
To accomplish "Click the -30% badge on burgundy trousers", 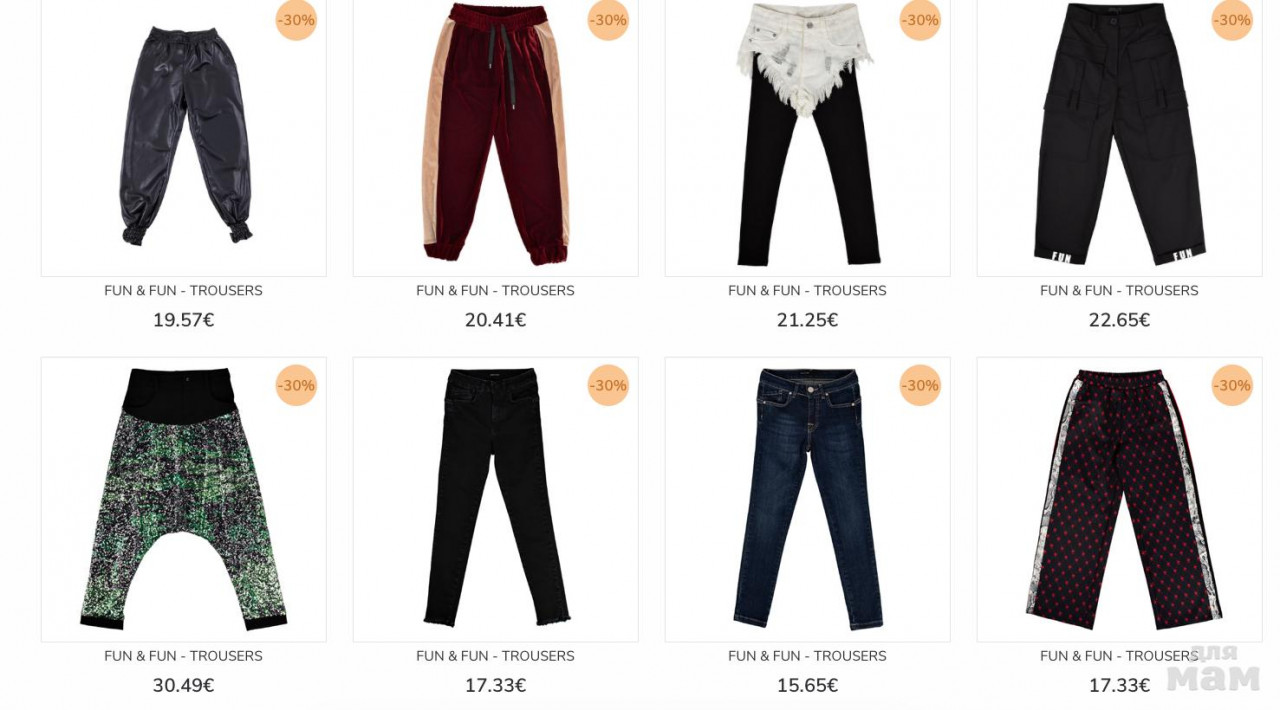I will pos(608,20).
